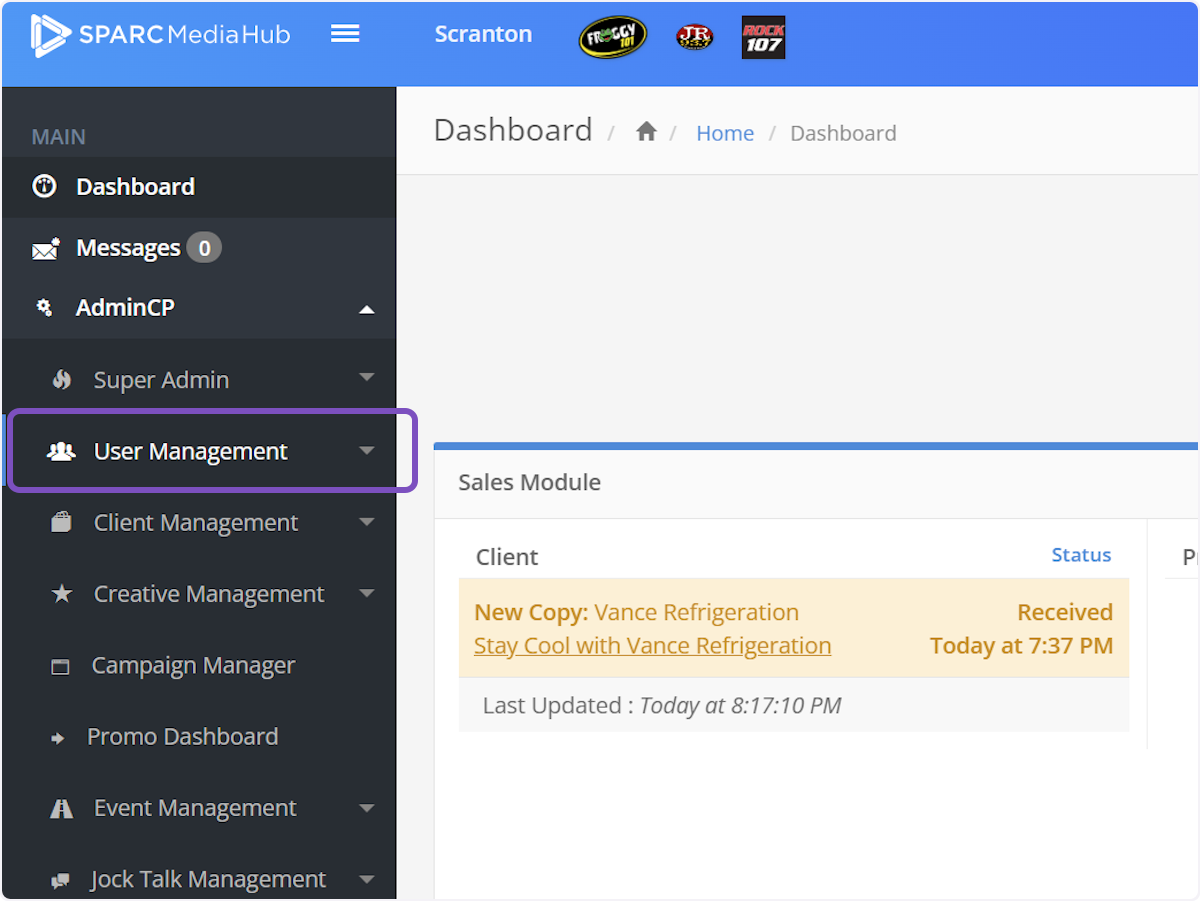The image size is (1200, 901).
Task: Click the home icon in the breadcrumb
Action: pos(646,130)
